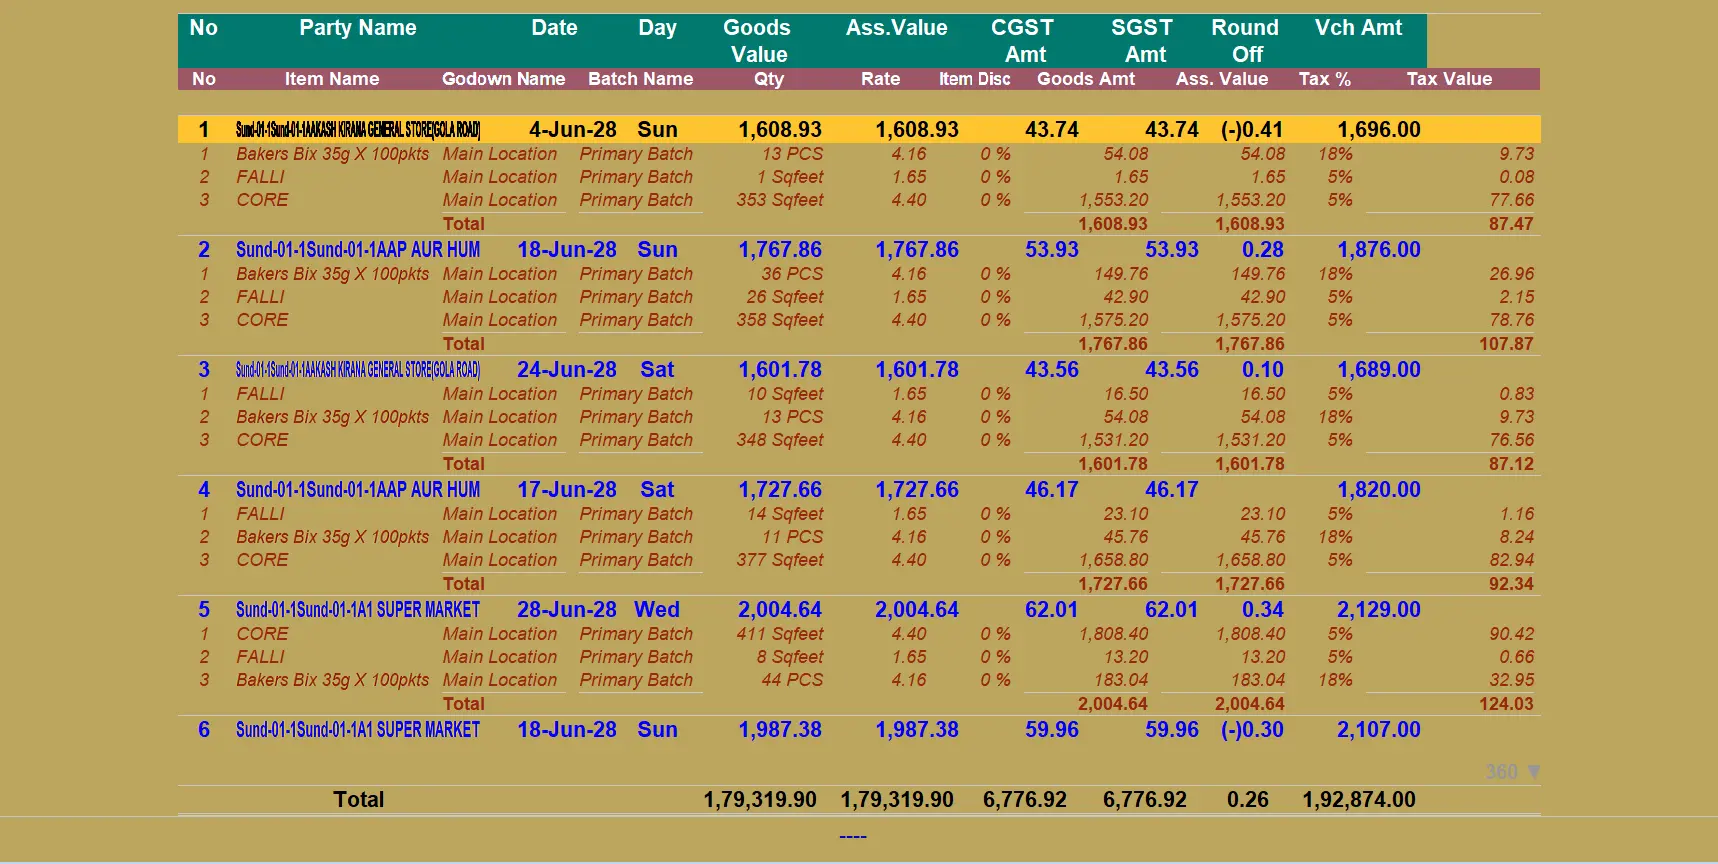Click the Goods Value column header
This screenshot has height=864, width=1718.
pos(758,41)
